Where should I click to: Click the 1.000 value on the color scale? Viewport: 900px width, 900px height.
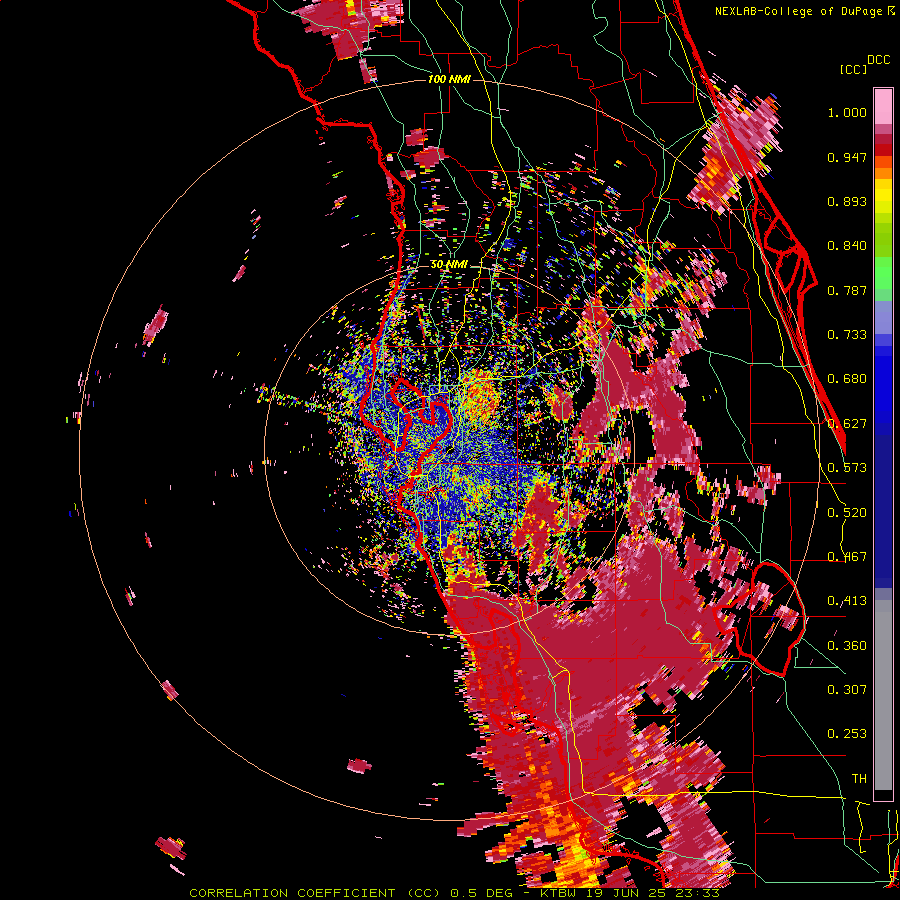click(x=847, y=112)
